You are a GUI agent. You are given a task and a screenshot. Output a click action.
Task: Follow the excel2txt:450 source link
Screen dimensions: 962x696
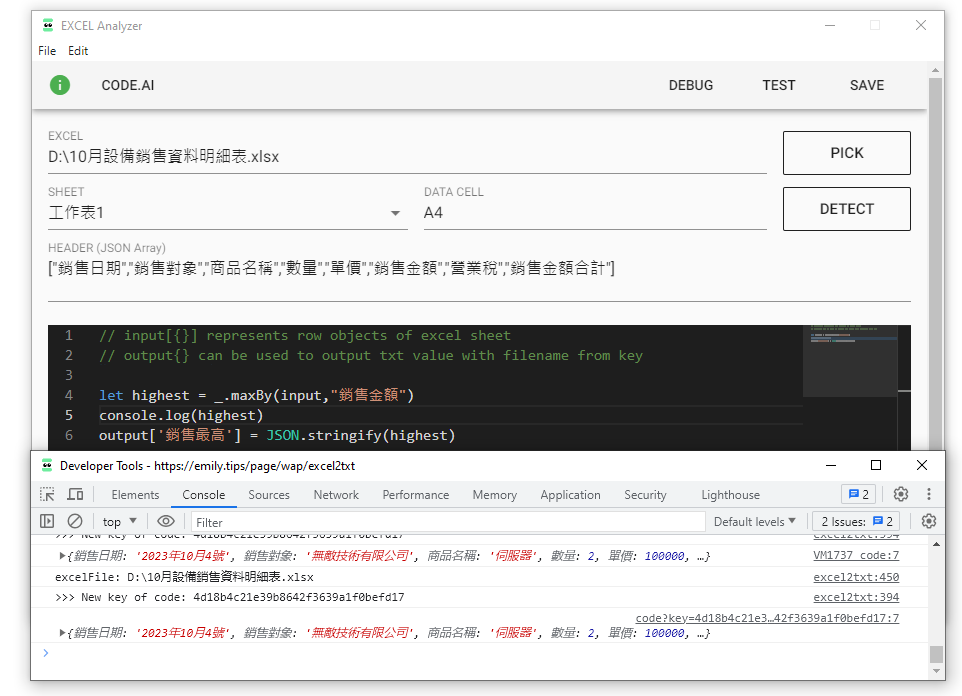pos(856,577)
